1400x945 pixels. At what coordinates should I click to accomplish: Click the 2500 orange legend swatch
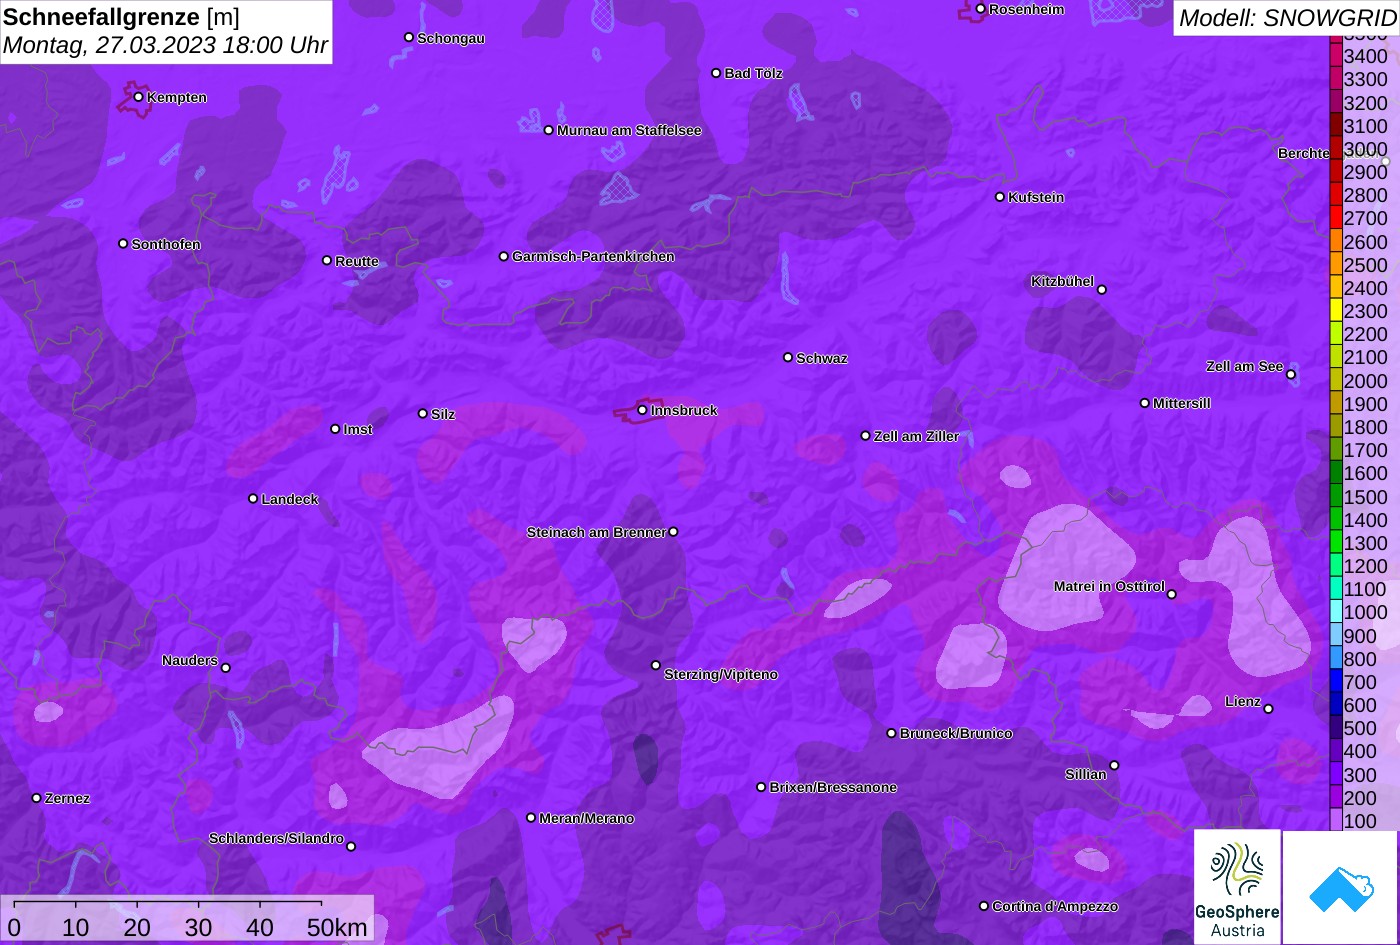click(x=1336, y=265)
